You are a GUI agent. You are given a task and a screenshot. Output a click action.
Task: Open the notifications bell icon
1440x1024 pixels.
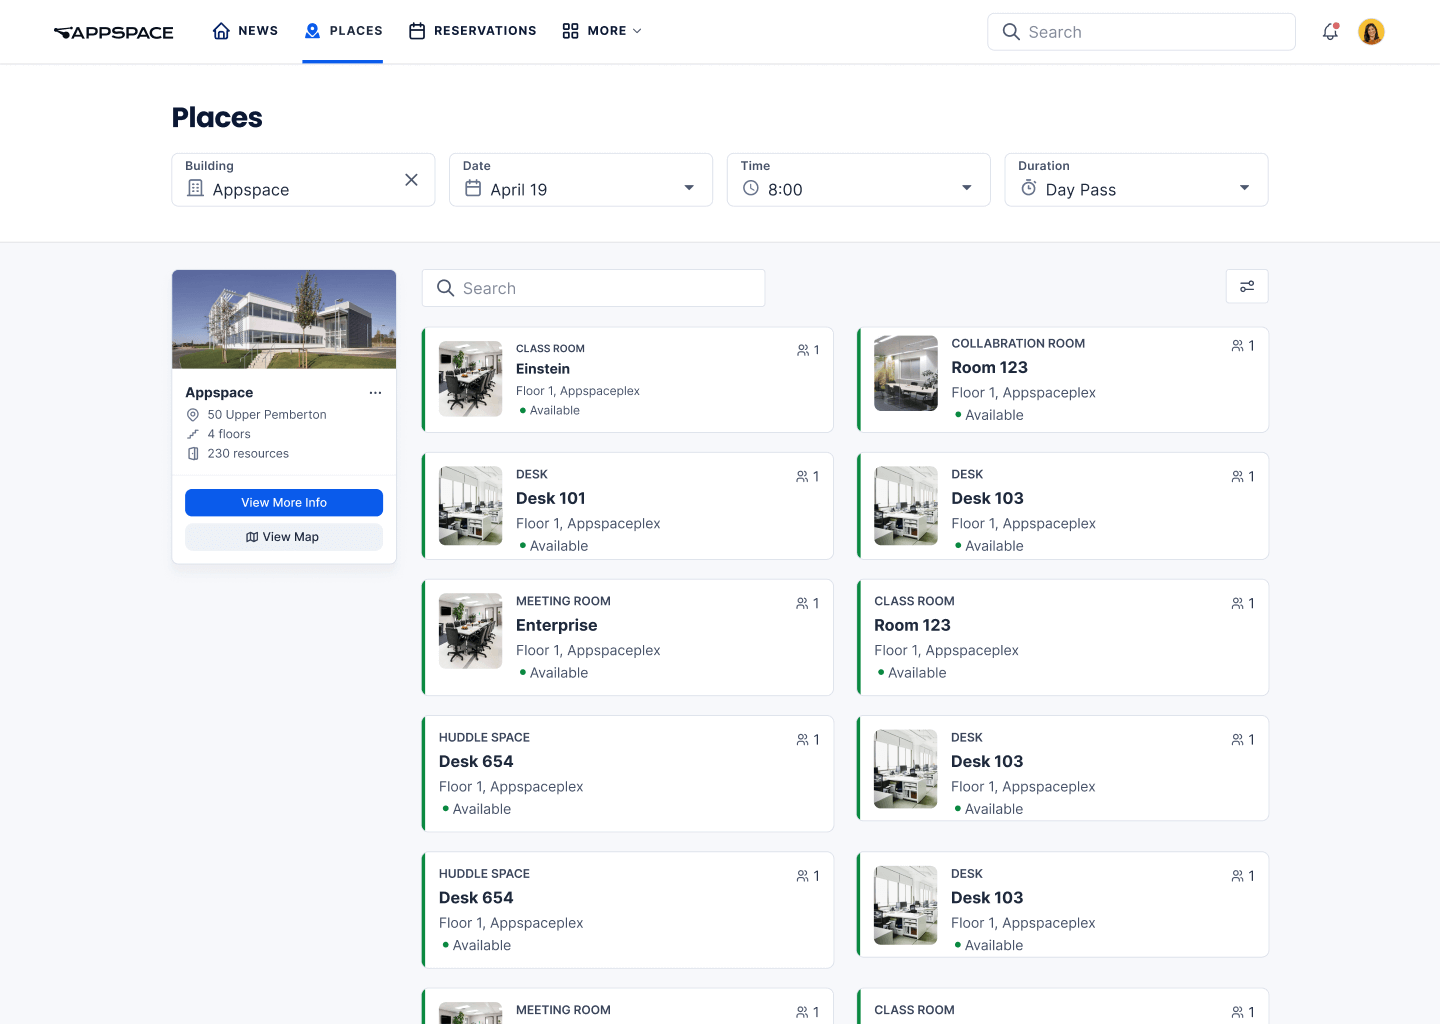(1330, 32)
